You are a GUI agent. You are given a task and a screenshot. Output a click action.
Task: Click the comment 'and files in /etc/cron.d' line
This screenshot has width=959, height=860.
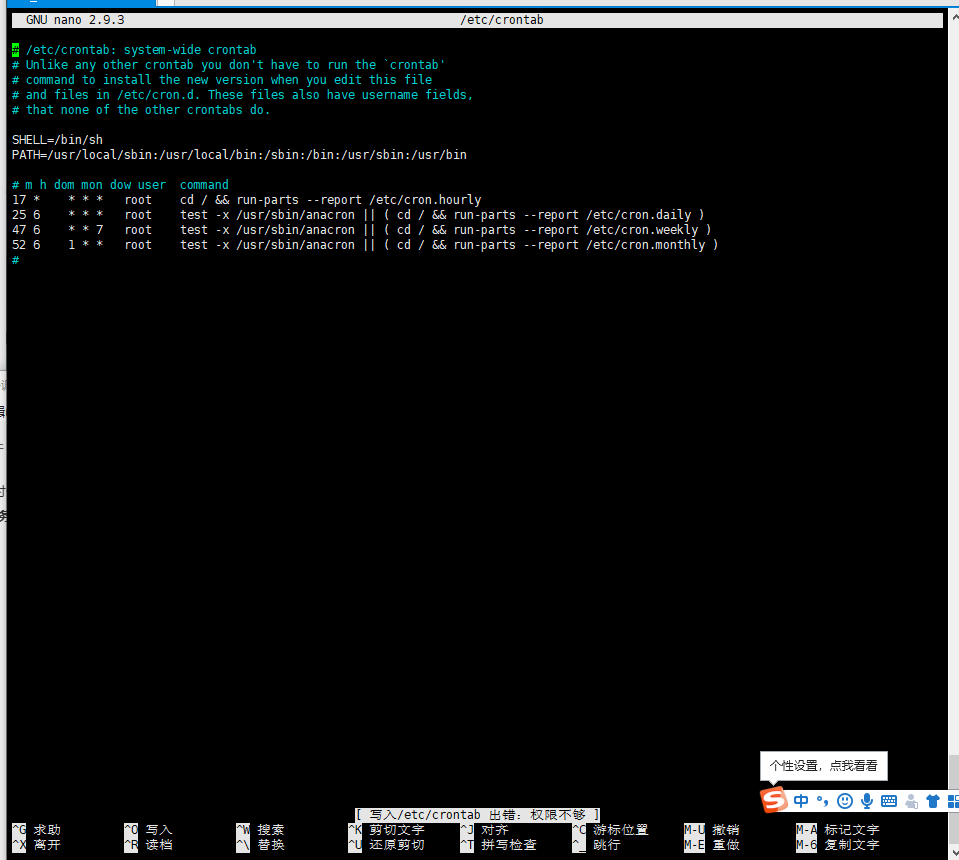[x=243, y=94]
